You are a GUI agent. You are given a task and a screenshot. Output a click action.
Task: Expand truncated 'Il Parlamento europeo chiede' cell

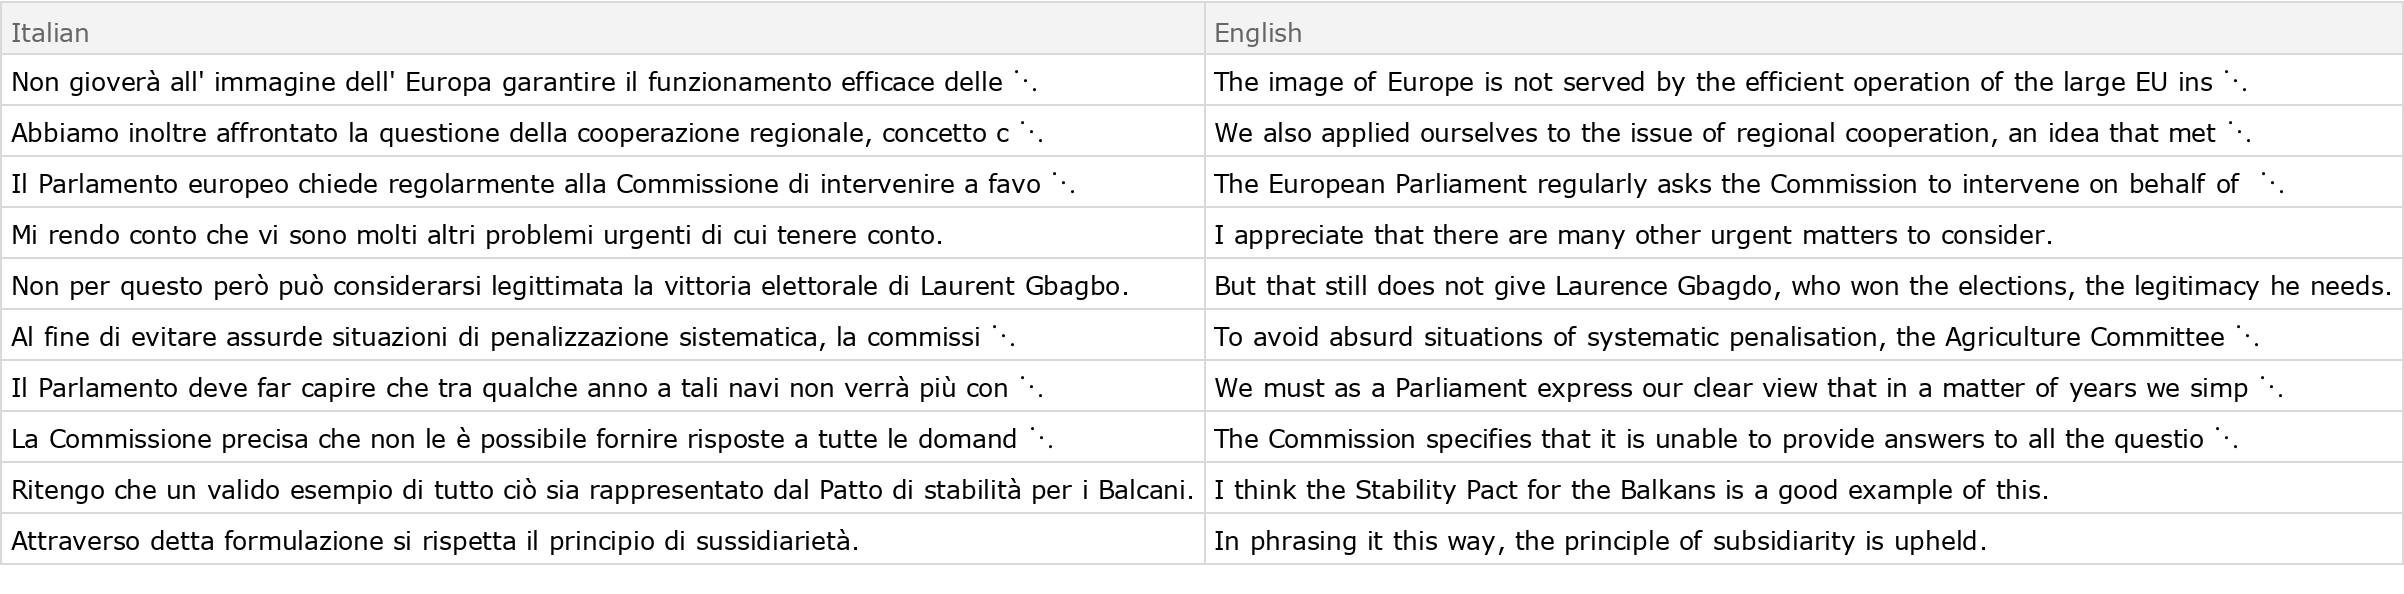point(1063,183)
